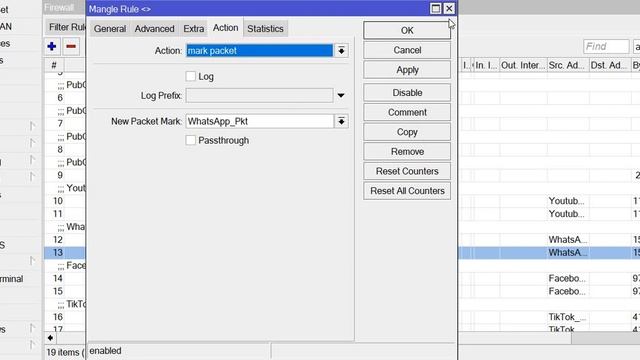Image resolution: width=640 pixels, height=360 pixels.
Task: Select rule row number 11
Action: coord(58,214)
